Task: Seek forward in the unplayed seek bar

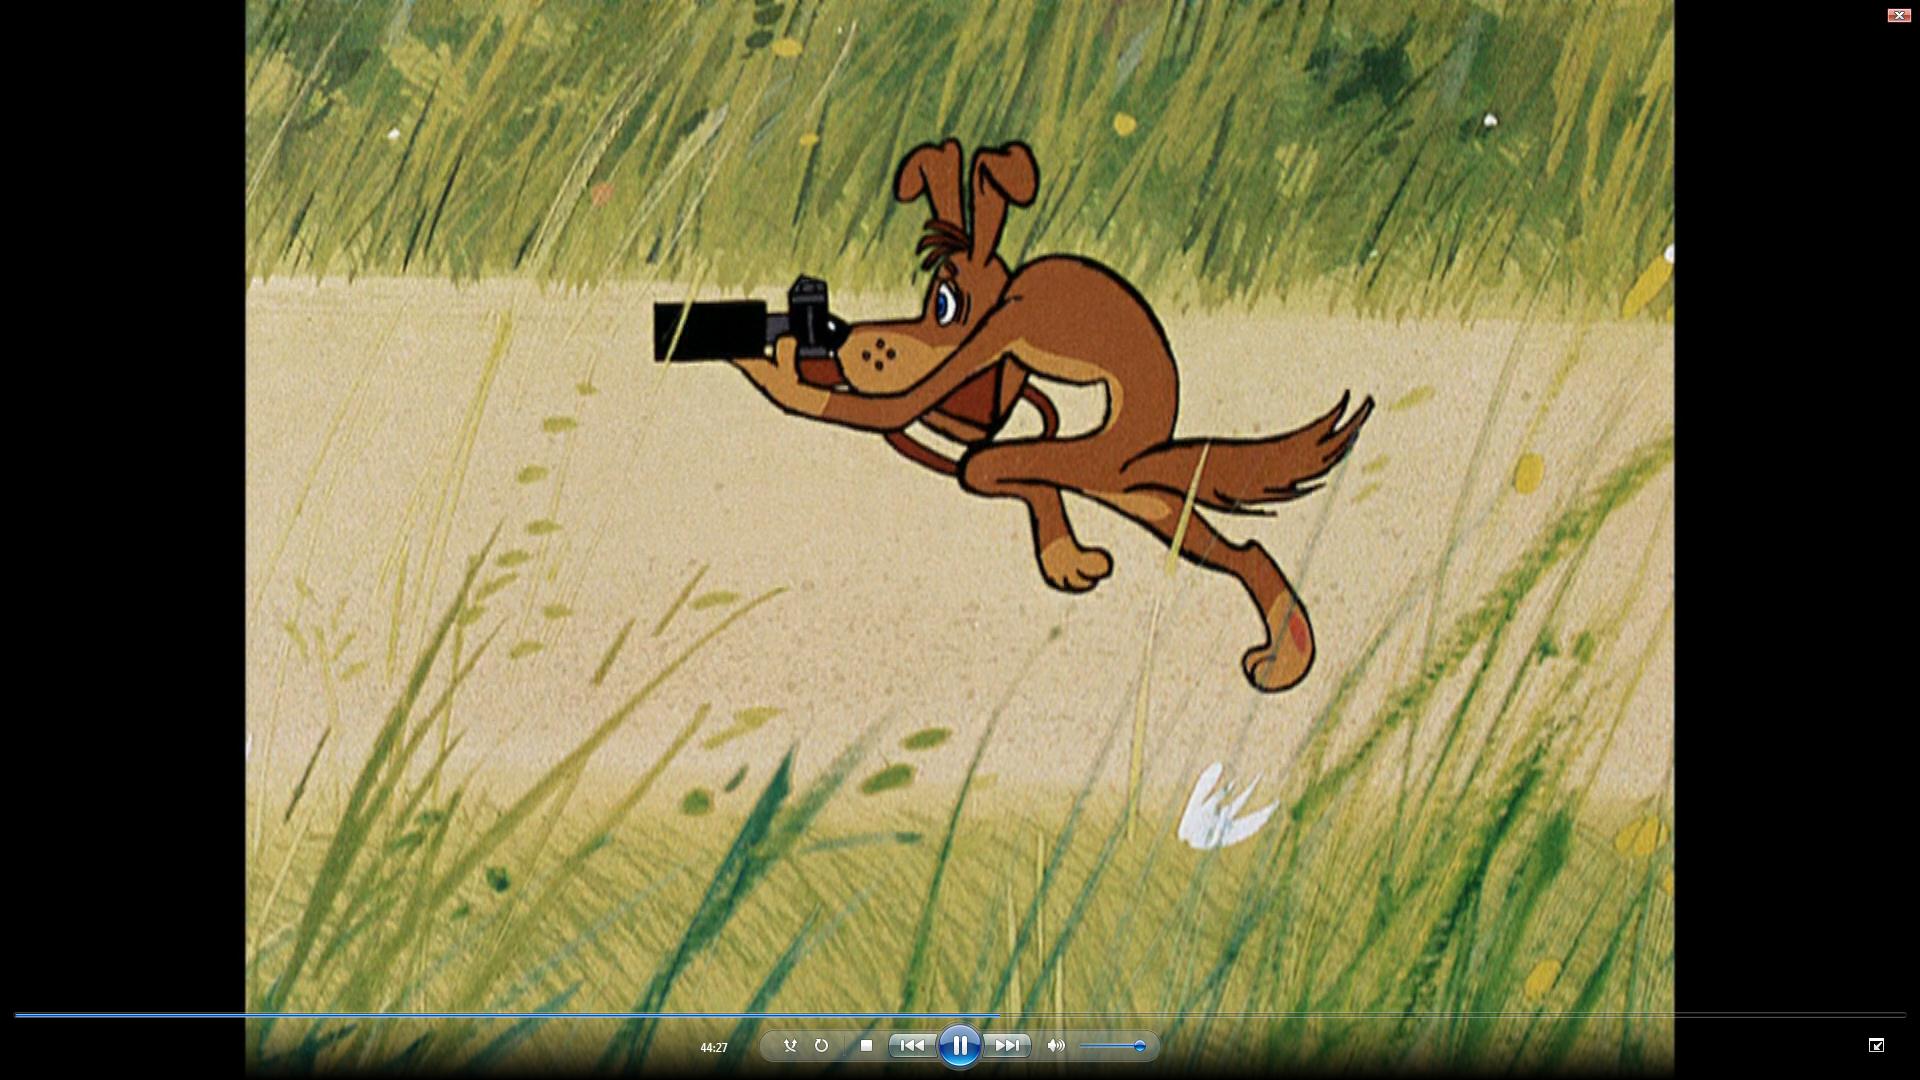Action: click(1450, 1015)
